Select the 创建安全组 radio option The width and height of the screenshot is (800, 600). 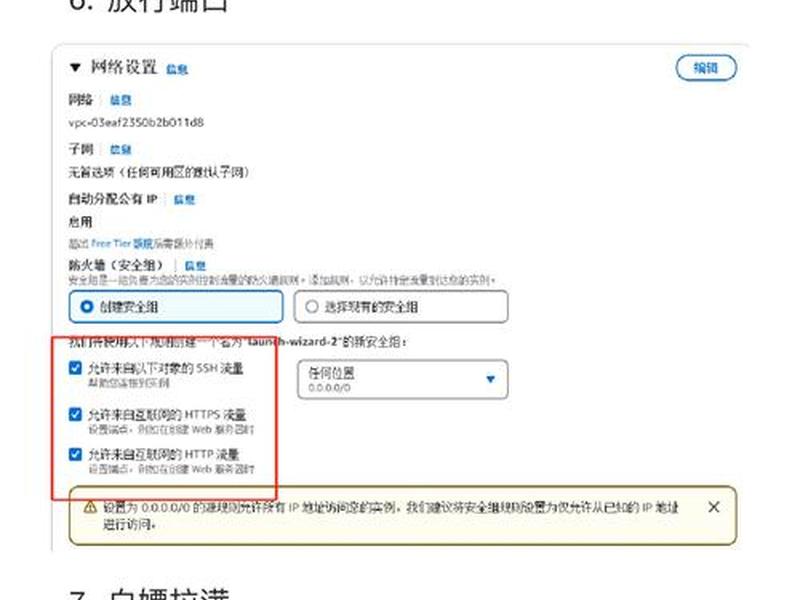click(x=176, y=307)
